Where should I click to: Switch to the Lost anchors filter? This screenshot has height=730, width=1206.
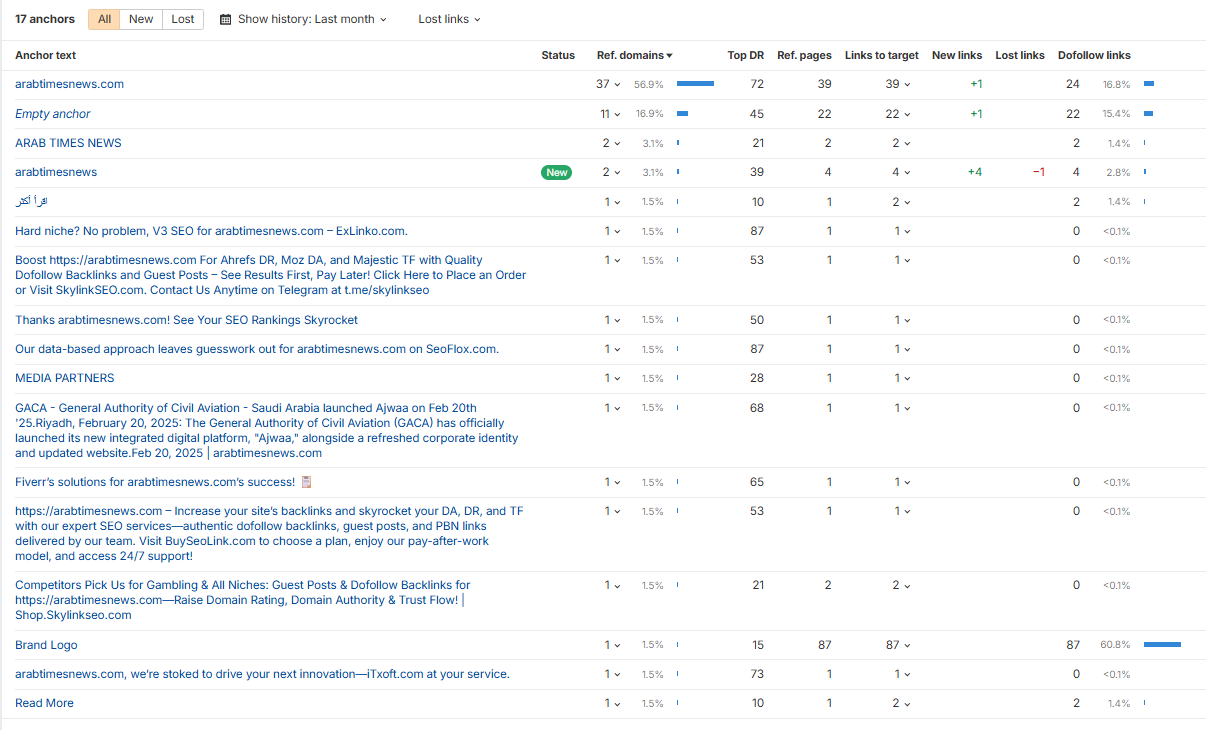pyautogui.click(x=183, y=19)
